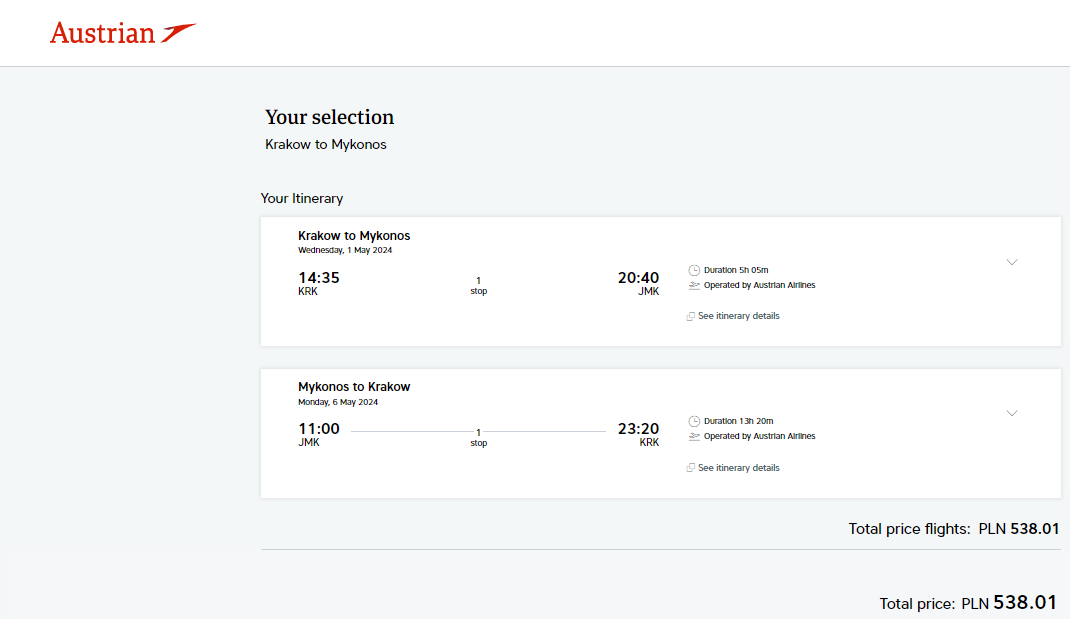
Task: Expand the Krakow to Mykonos flight card
Action: point(1011,262)
